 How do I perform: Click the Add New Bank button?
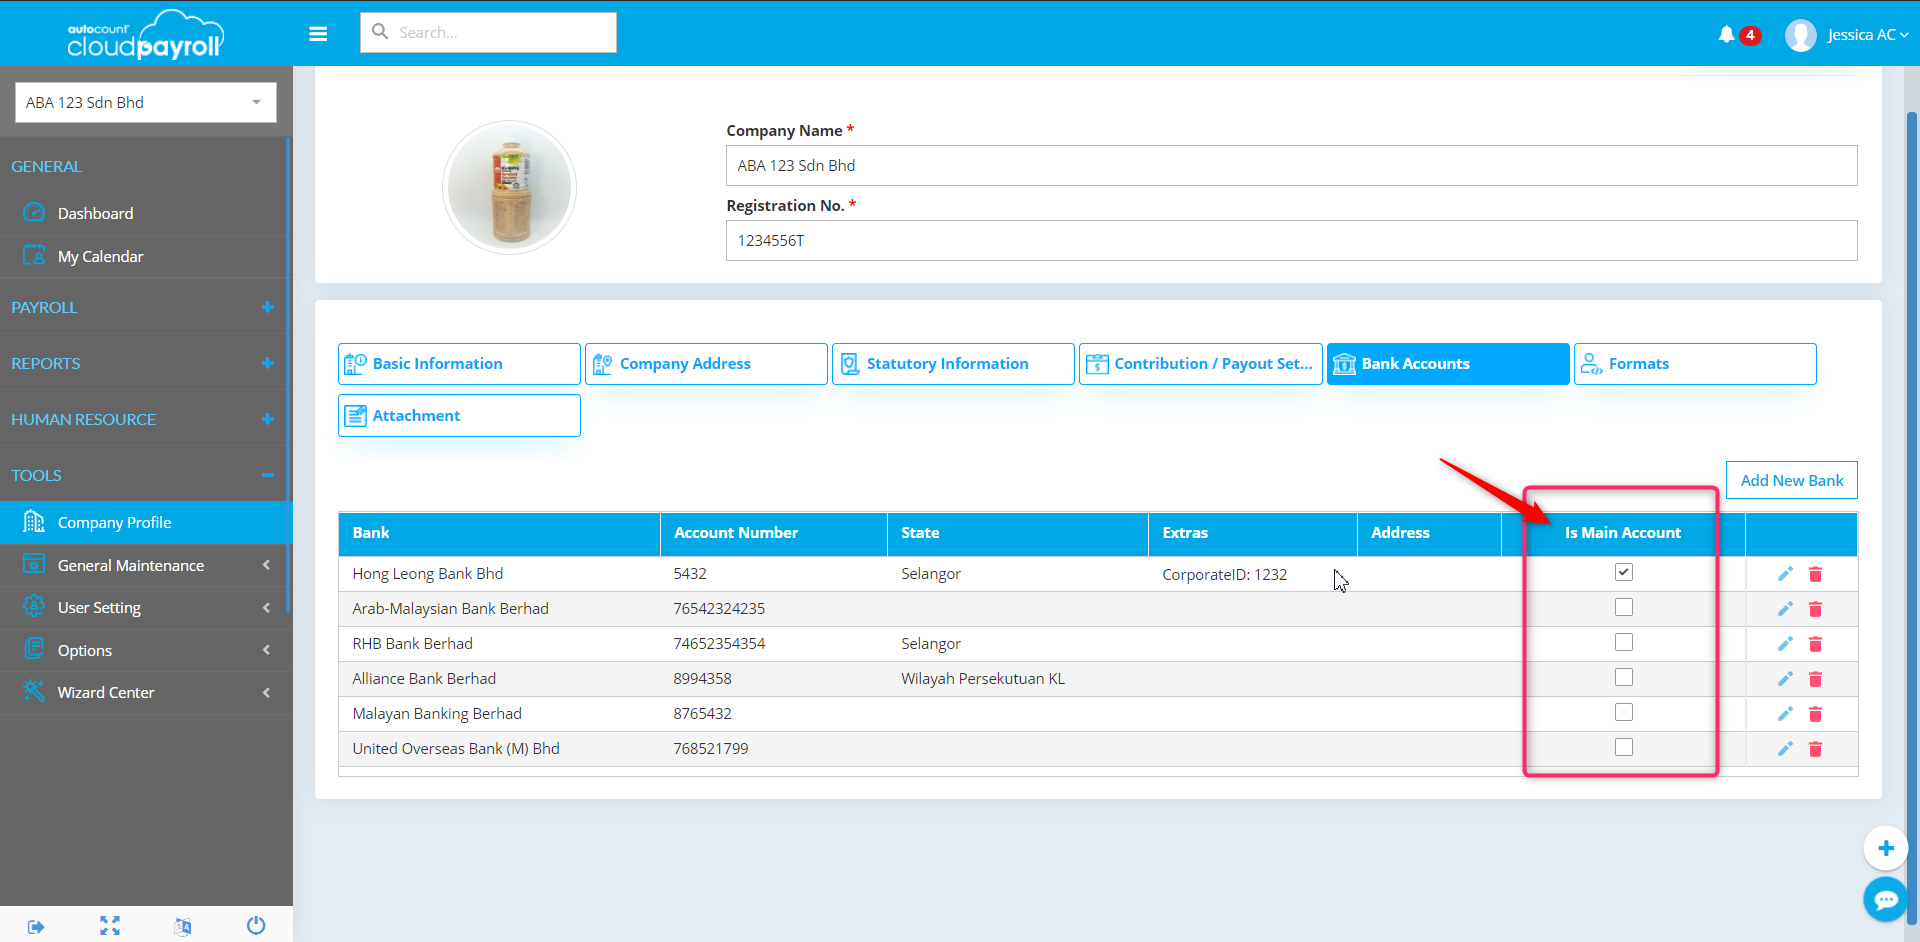[x=1791, y=480]
